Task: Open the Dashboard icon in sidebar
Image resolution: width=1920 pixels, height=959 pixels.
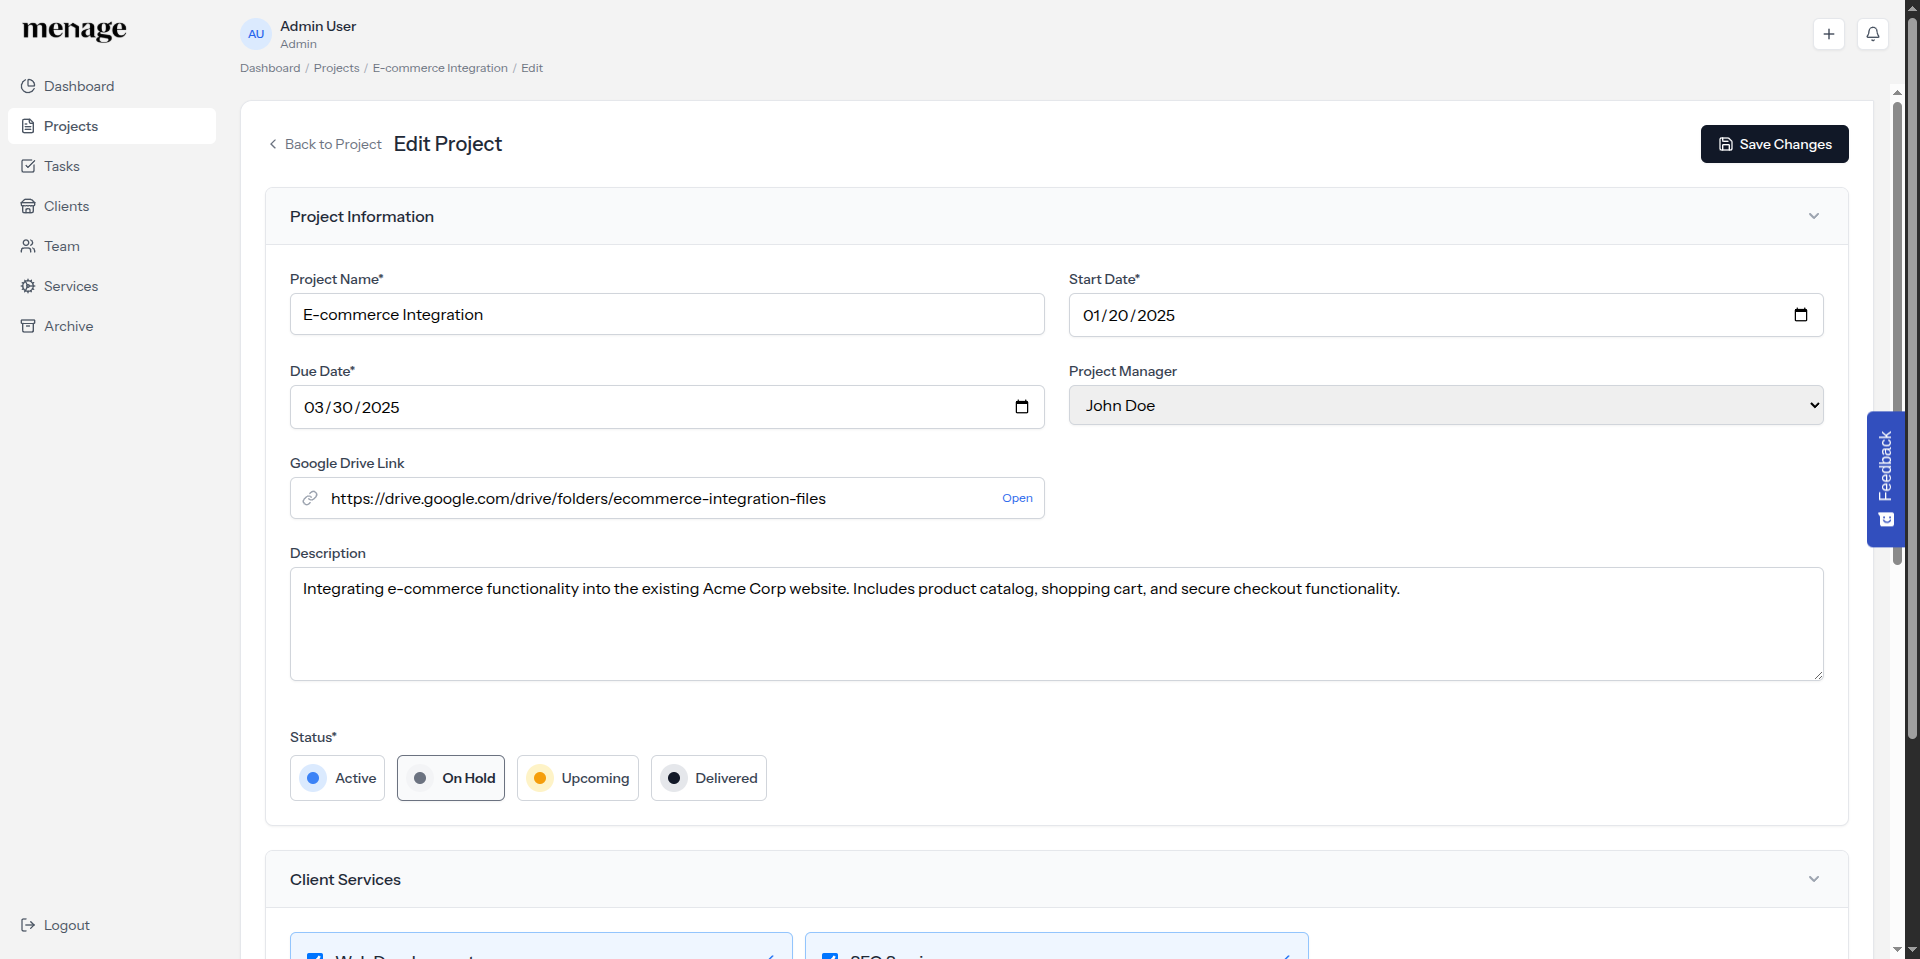Action: [28, 86]
